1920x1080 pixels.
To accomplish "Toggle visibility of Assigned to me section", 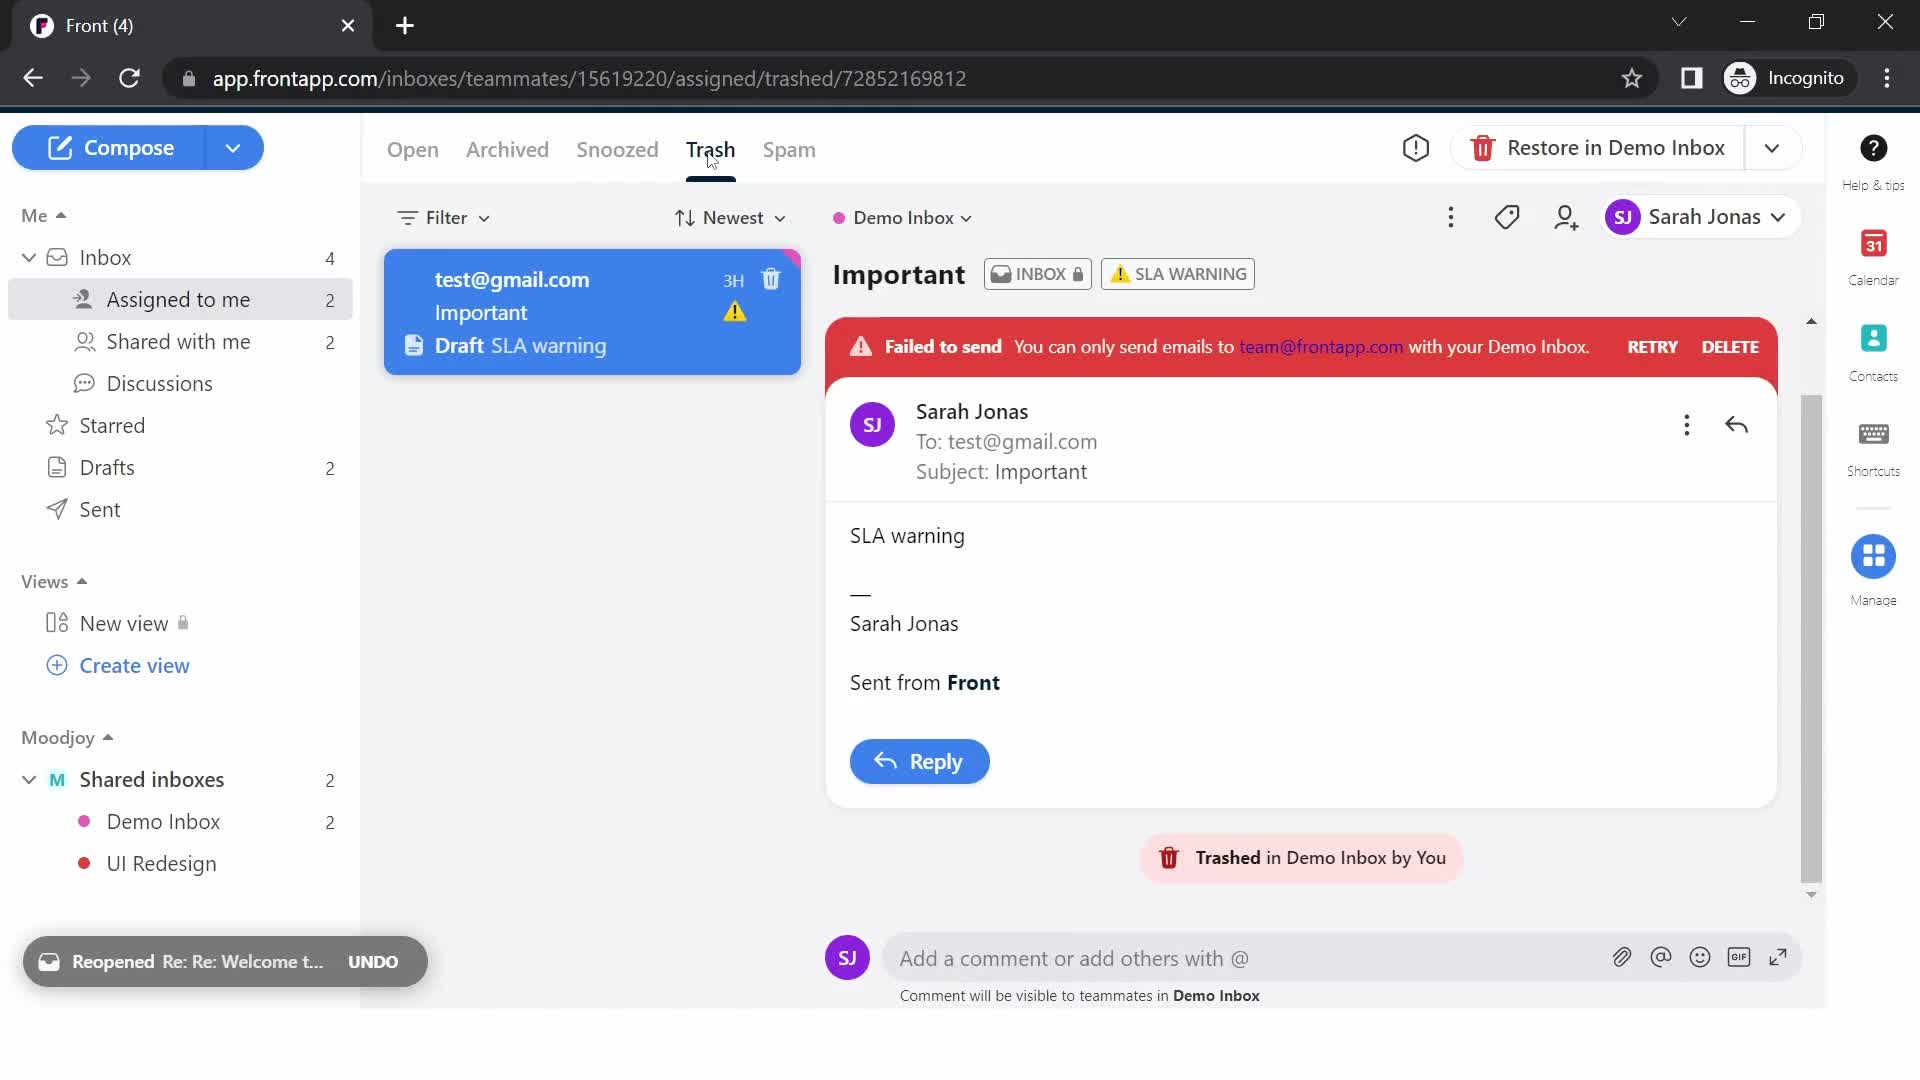I will pyautogui.click(x=29, y=257).
